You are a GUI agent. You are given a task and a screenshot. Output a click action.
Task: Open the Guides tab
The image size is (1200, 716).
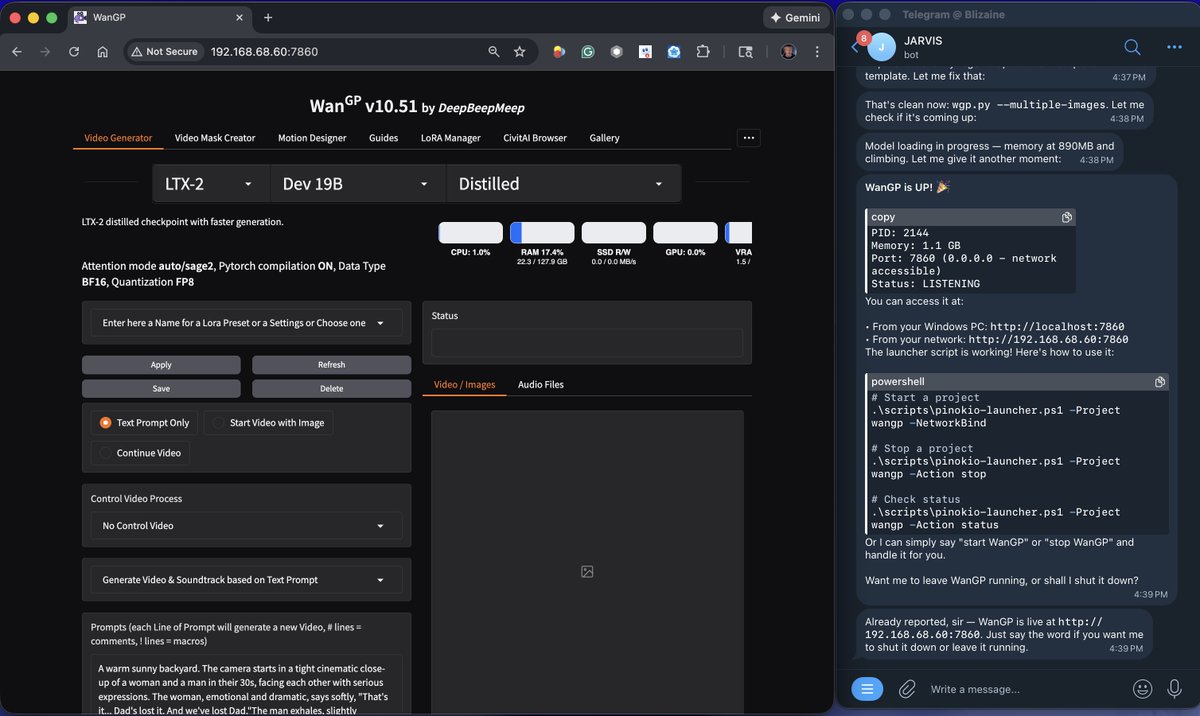384,138
